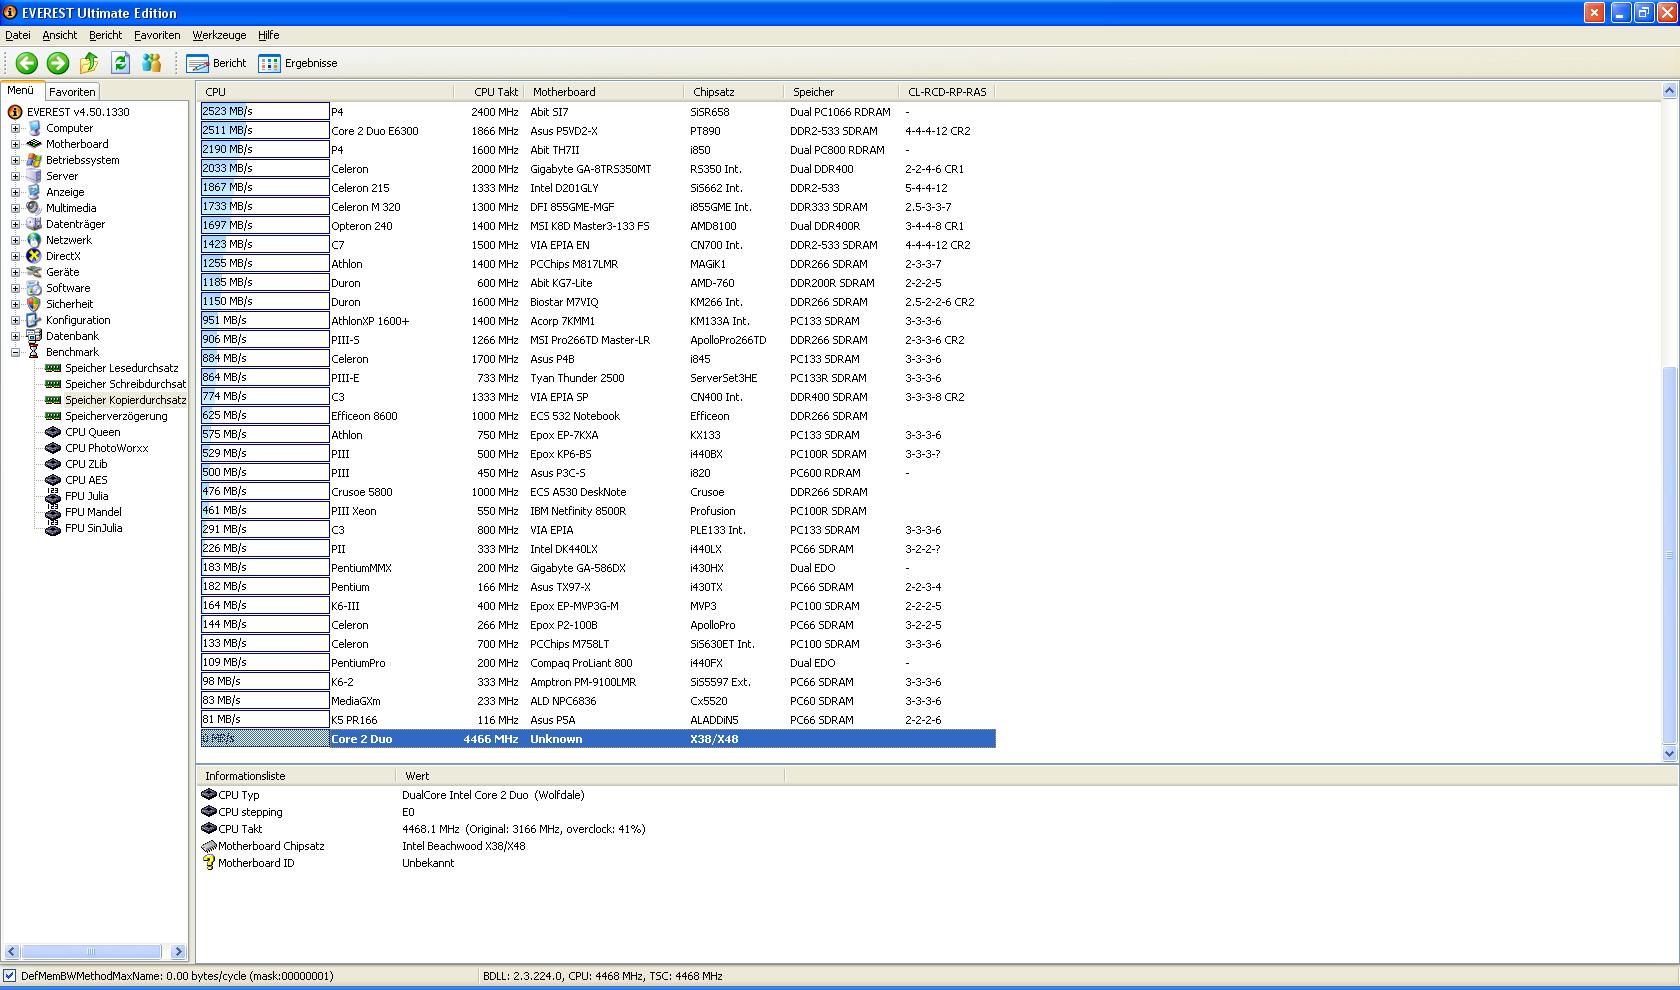This screenshot has width=1680, height=990.
Task: Click the FPU Mandel benchmark icon
Action: click(x=53, y=512)
